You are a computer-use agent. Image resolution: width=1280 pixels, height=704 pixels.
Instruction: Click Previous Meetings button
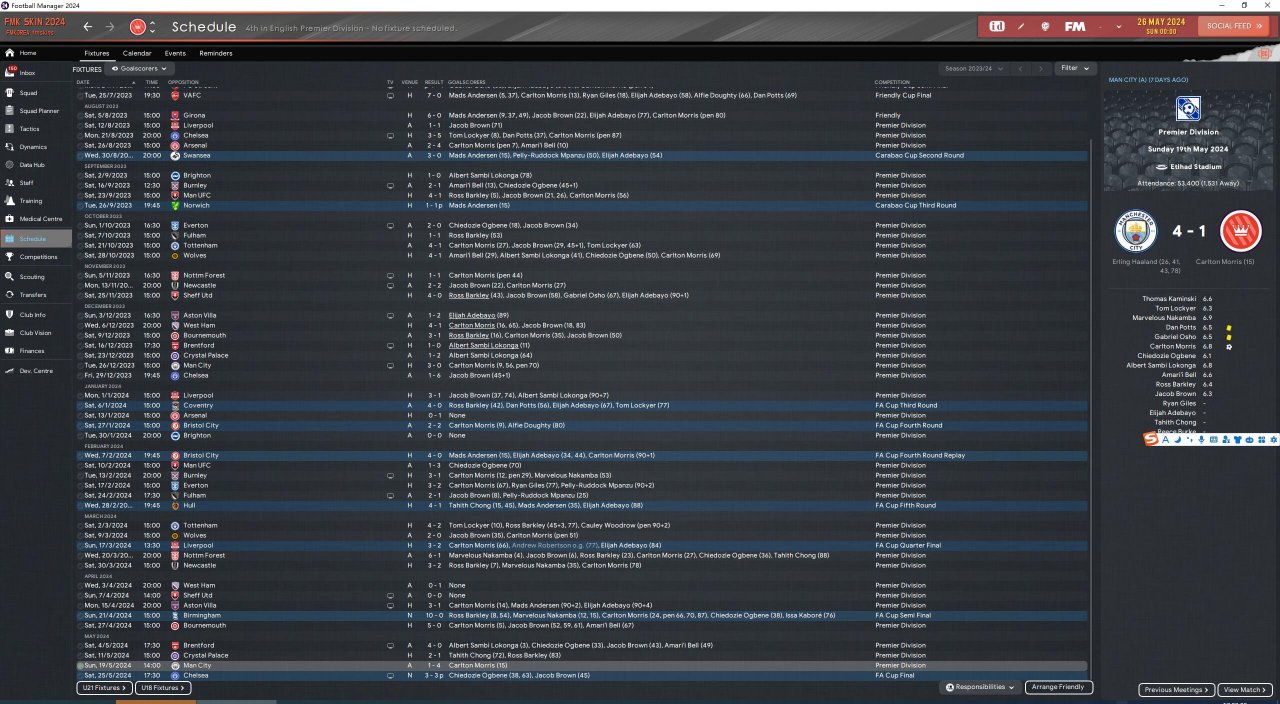1177,690
